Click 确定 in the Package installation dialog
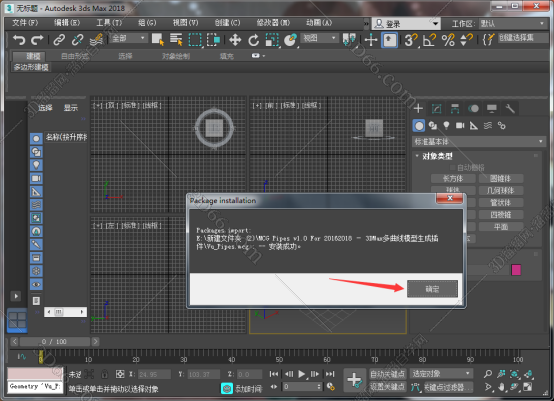Image resolution: width=554 pixels, height=401 pixels. [x=432, y=289]
